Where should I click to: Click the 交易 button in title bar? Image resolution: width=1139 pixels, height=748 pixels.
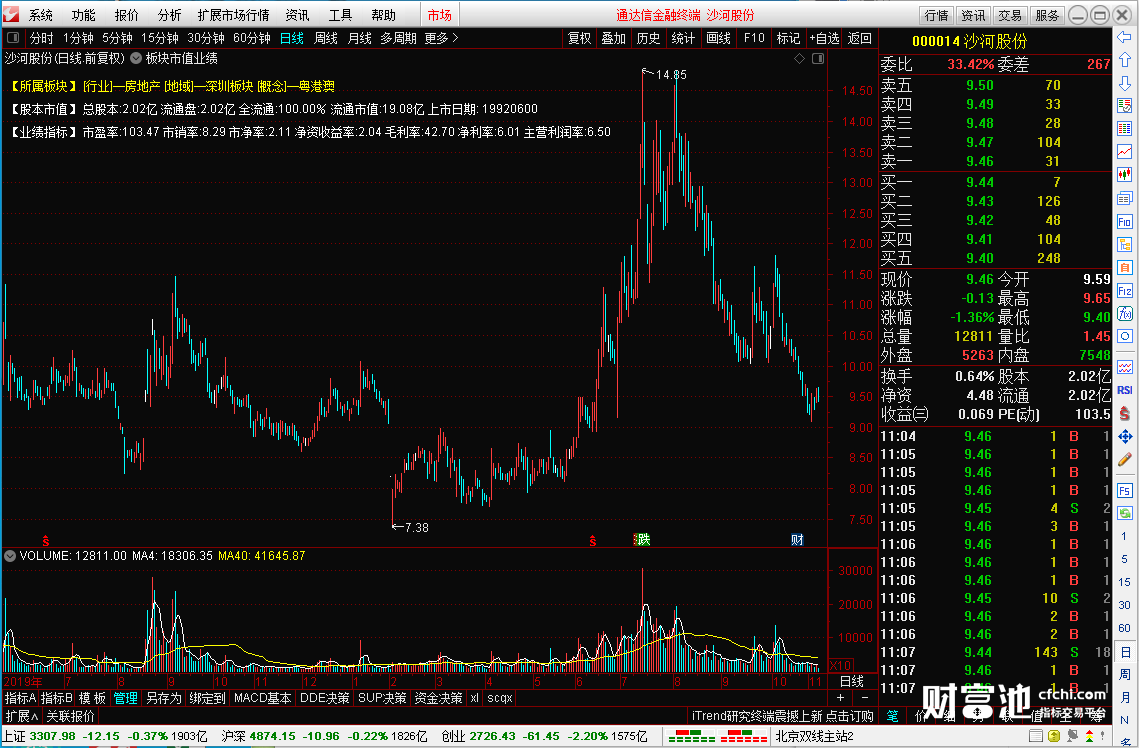(x=1009, y=15)
